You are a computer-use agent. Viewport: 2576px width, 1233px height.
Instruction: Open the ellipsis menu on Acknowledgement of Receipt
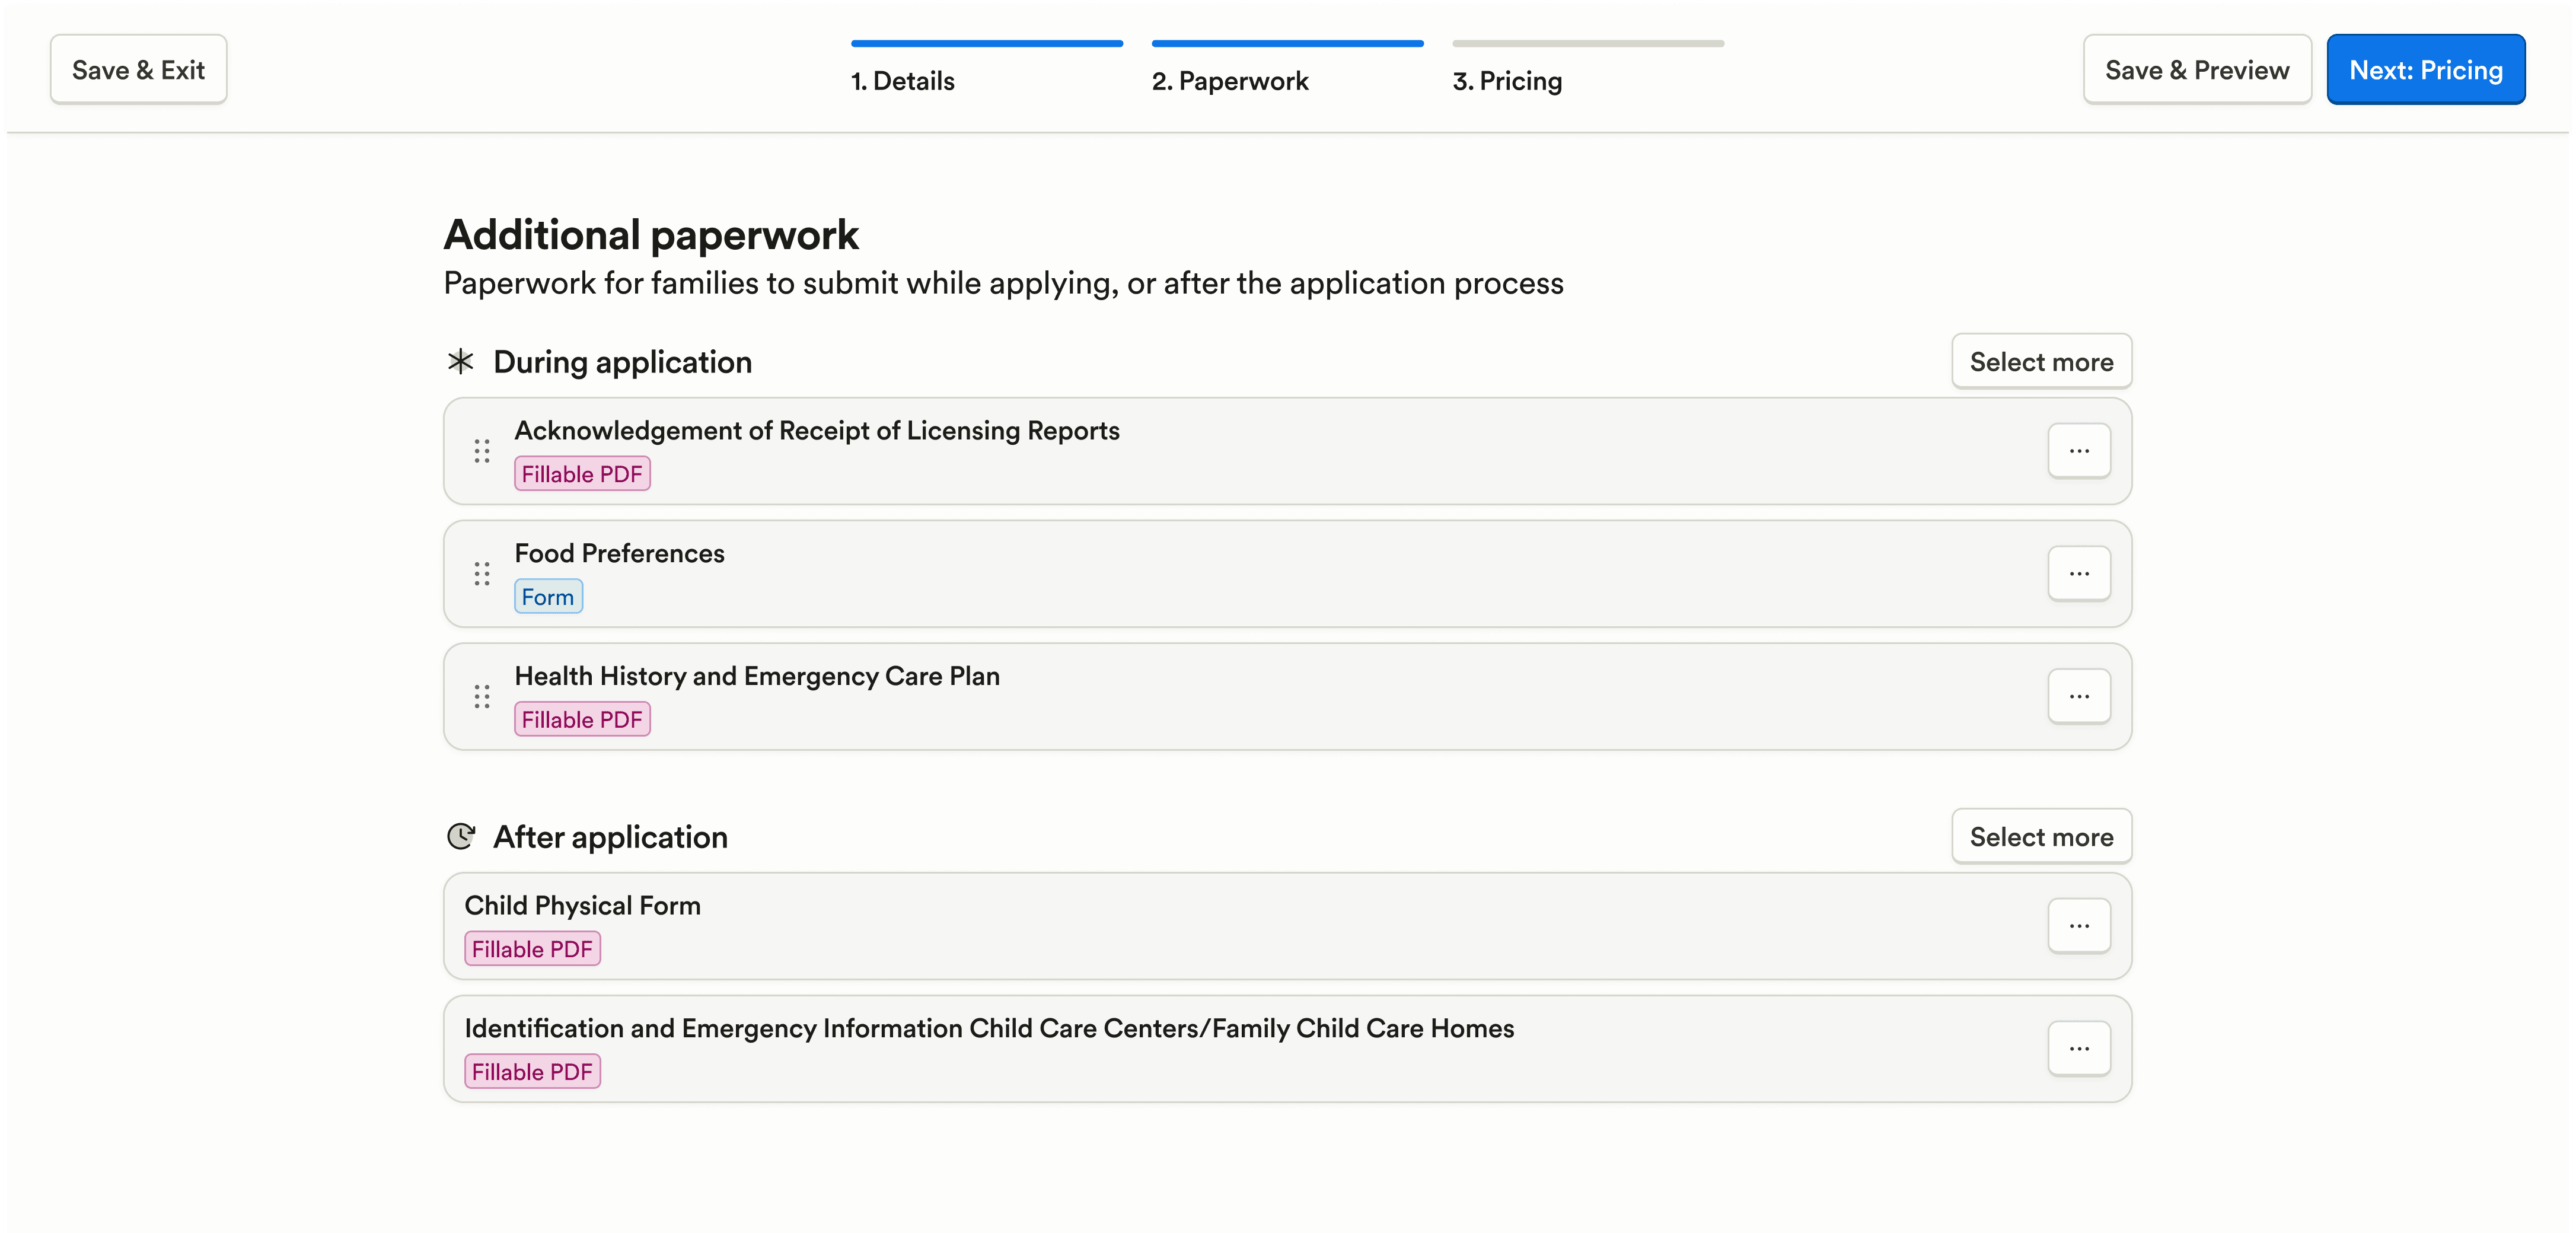[2079, 451]
